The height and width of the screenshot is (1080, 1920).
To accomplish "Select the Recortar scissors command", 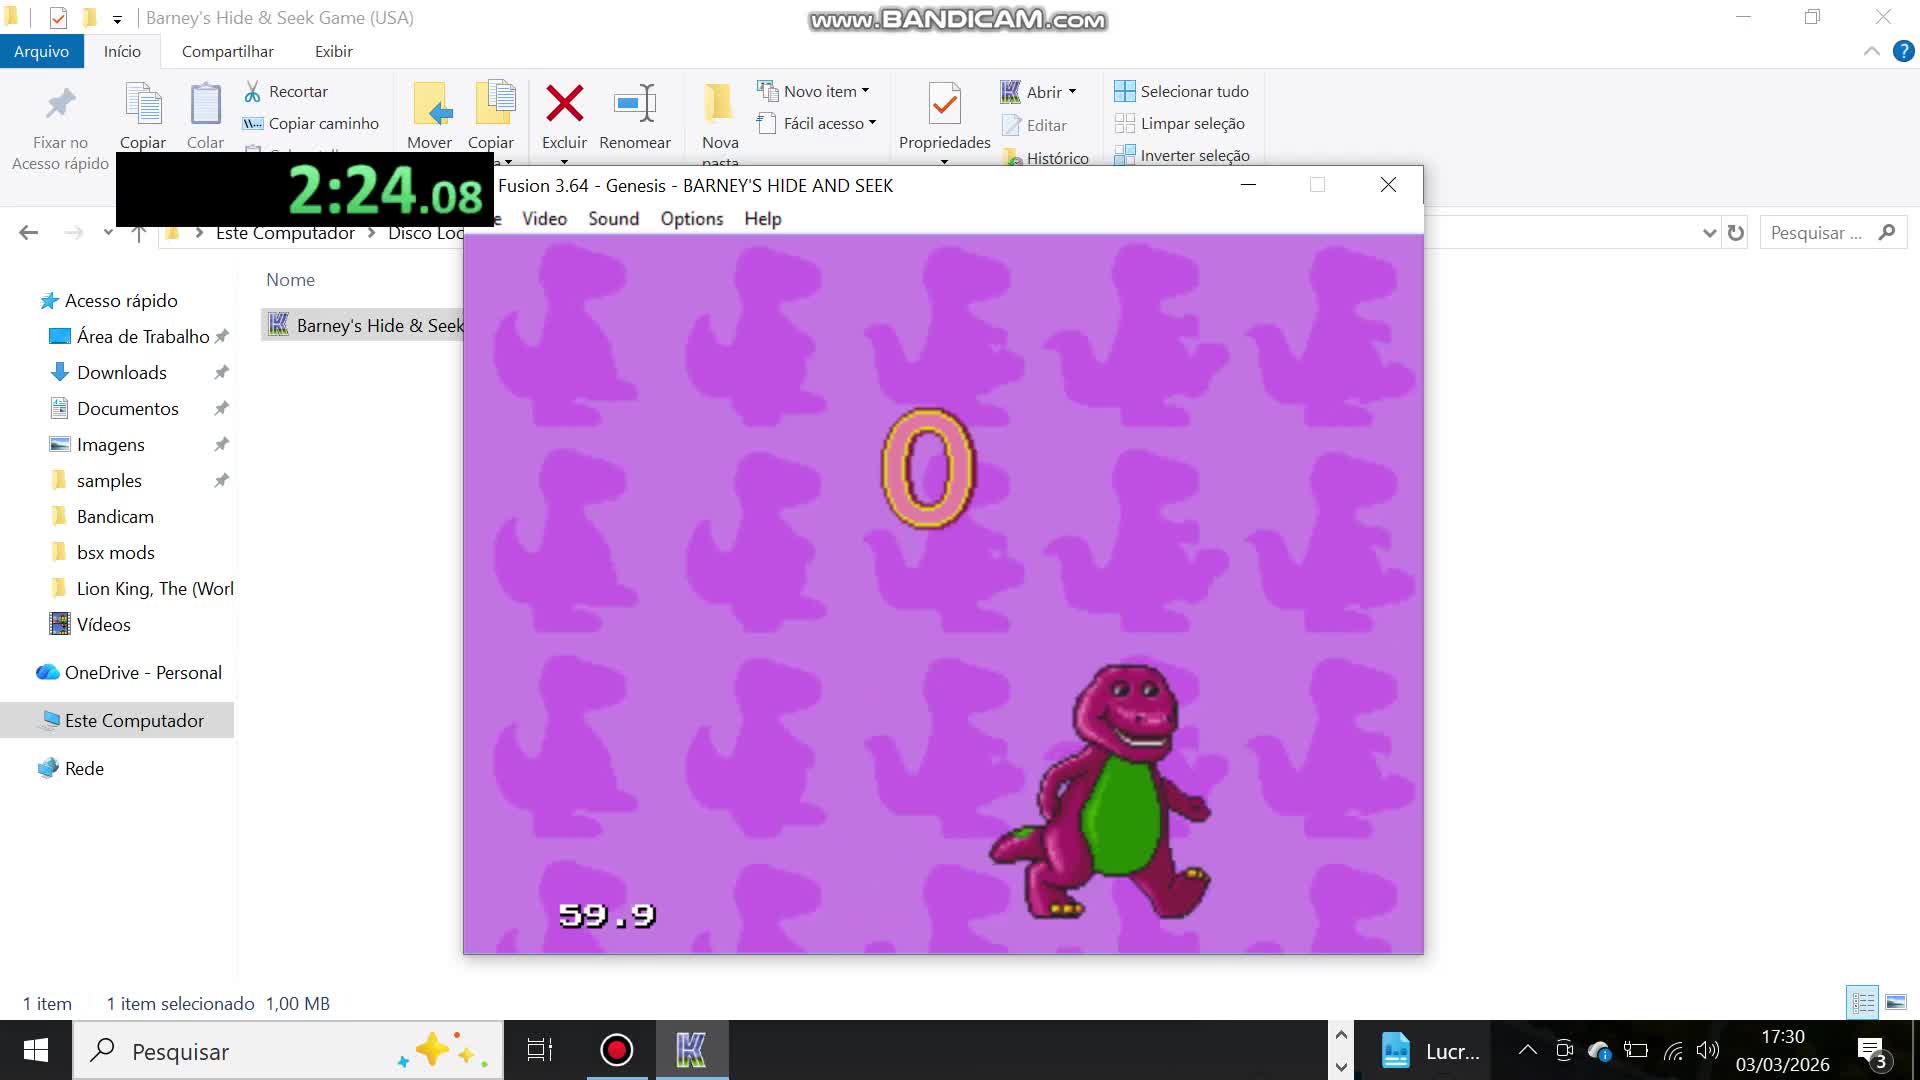I will (x=286, y=91).
